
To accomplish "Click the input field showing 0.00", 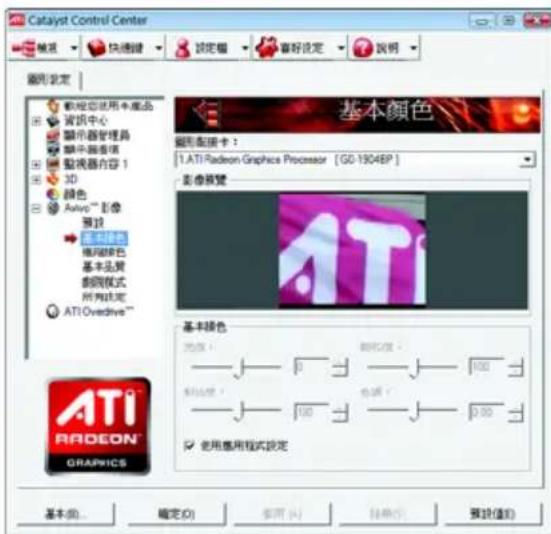I will point(488,411).
